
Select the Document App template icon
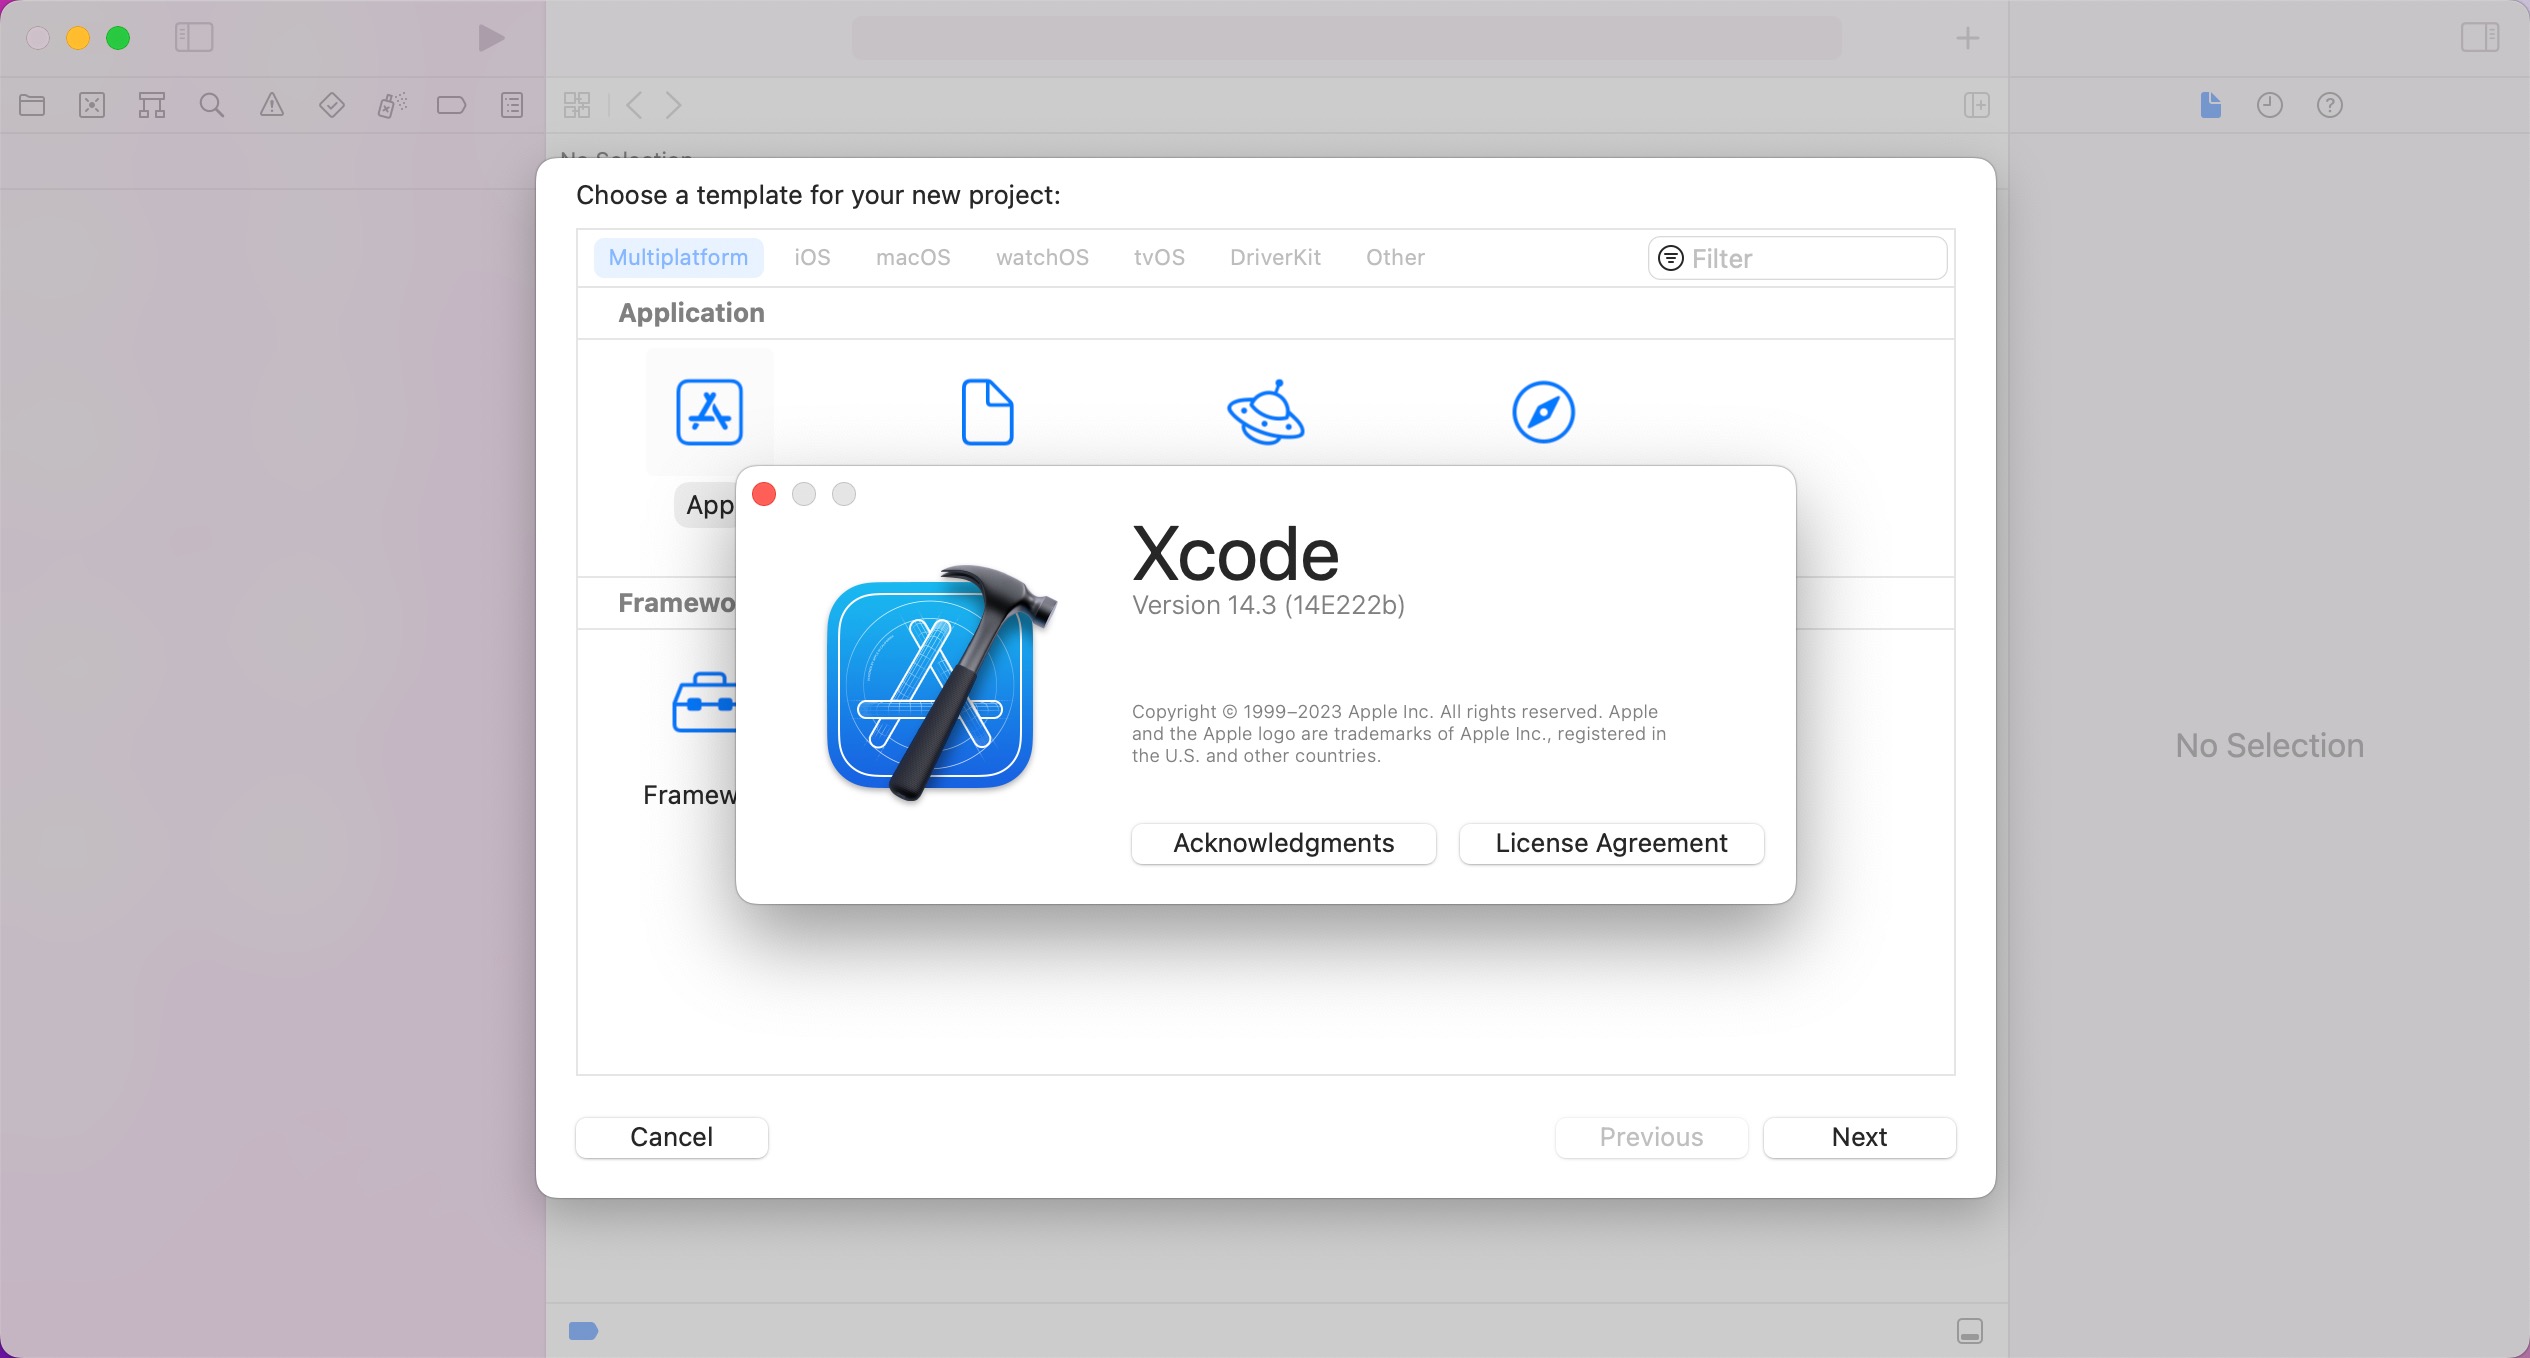click(x=986, y=411)
